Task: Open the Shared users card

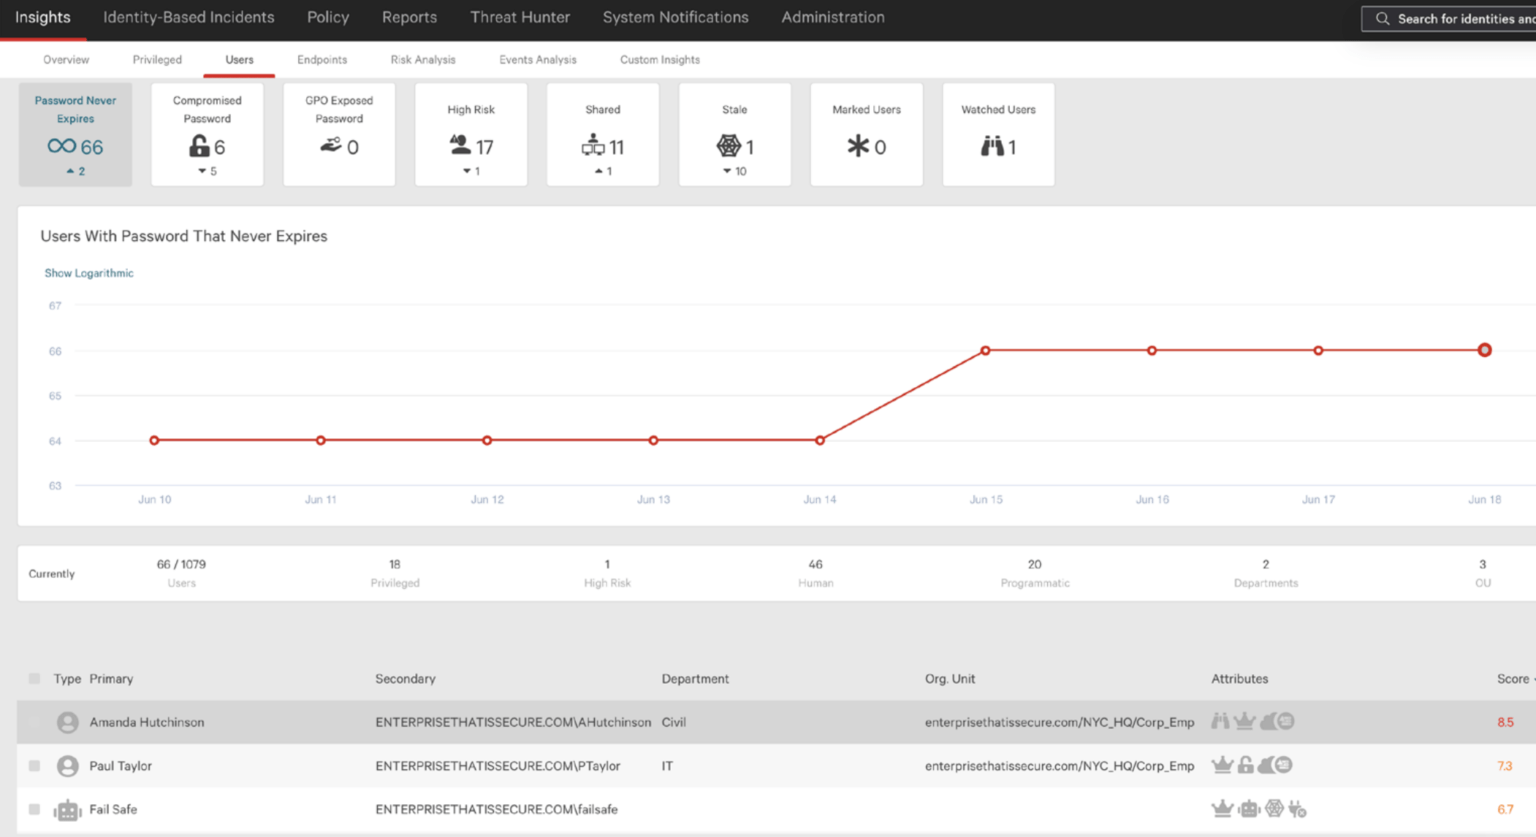Action: pyautogui.click(x=602, y=134)
